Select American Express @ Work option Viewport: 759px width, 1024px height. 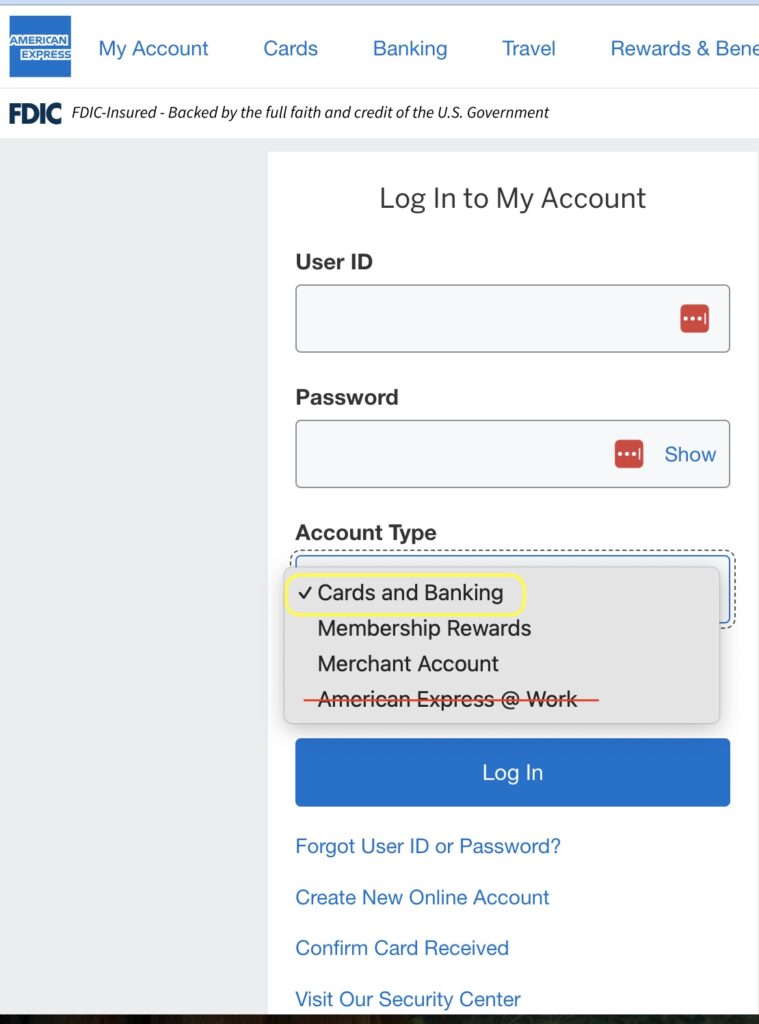coord(447,700)
